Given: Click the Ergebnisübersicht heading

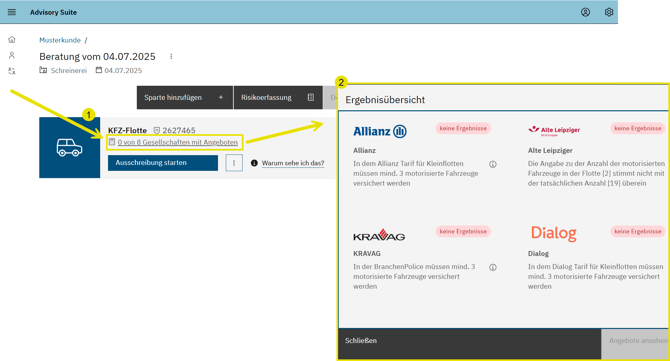Looking at the screenshot, I should coord(385,100).
